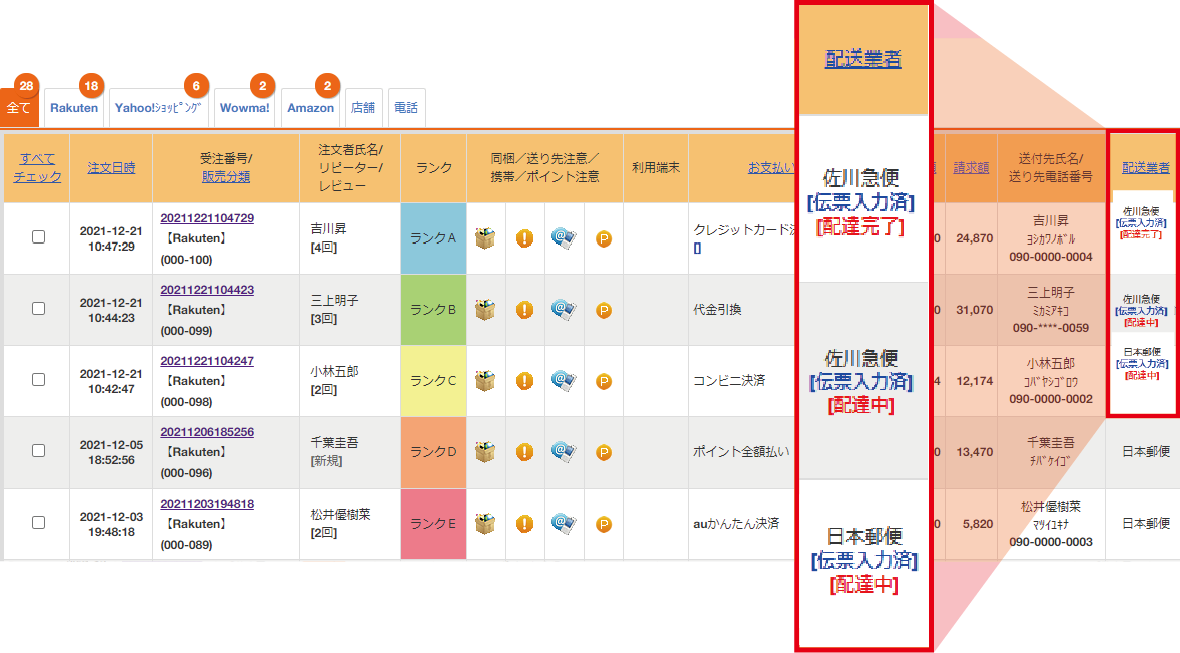Click bundle box icon in 松井優樹菜 row

coord(485,523)
